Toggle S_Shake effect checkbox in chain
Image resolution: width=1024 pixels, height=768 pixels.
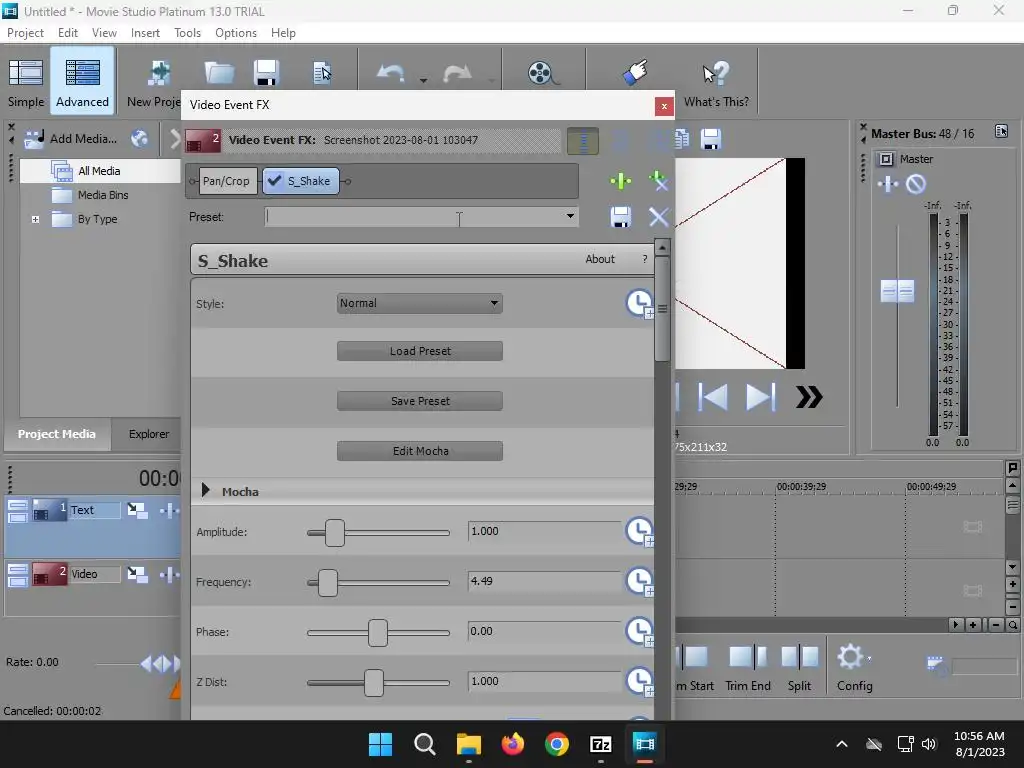tap(275, 181)
